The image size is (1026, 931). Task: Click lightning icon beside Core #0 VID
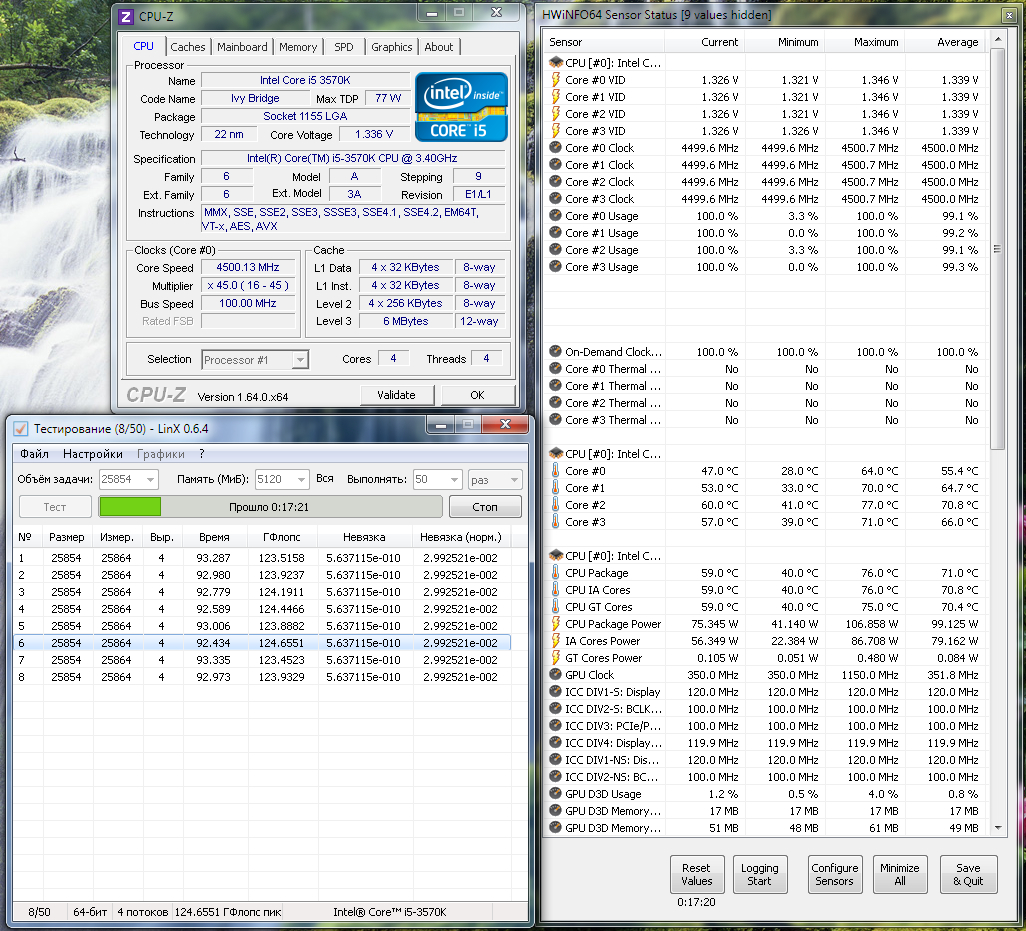[556, 80]
